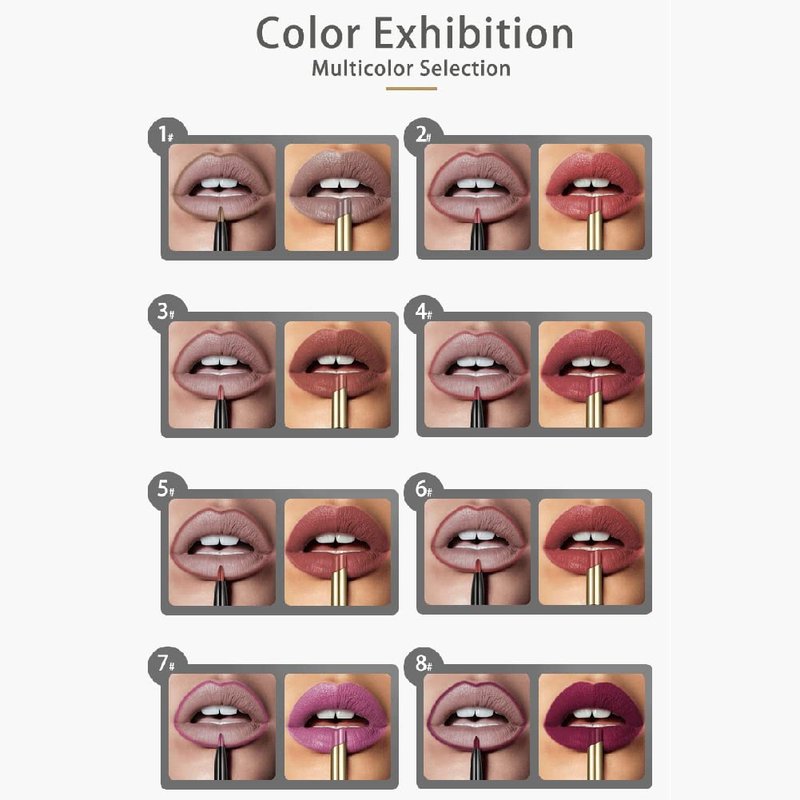800x800 pixels.
Task: Click the 4# number badge
Action: click(422, 311)
